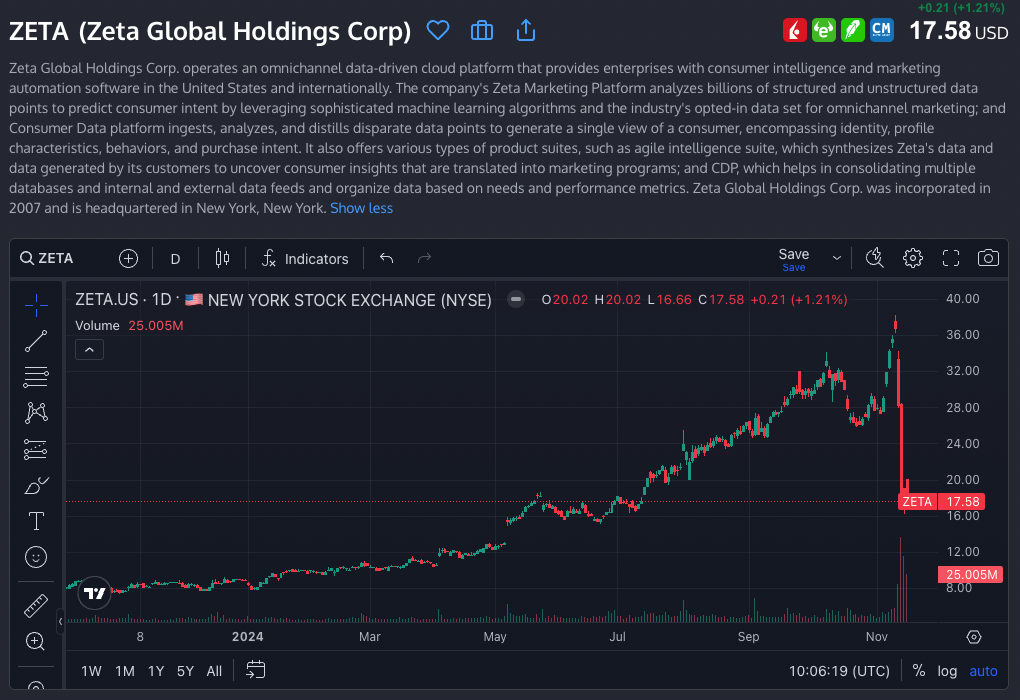Toggle auto scale mode
Viewport: 1020px width, 700px height.
tap(983, 671)
